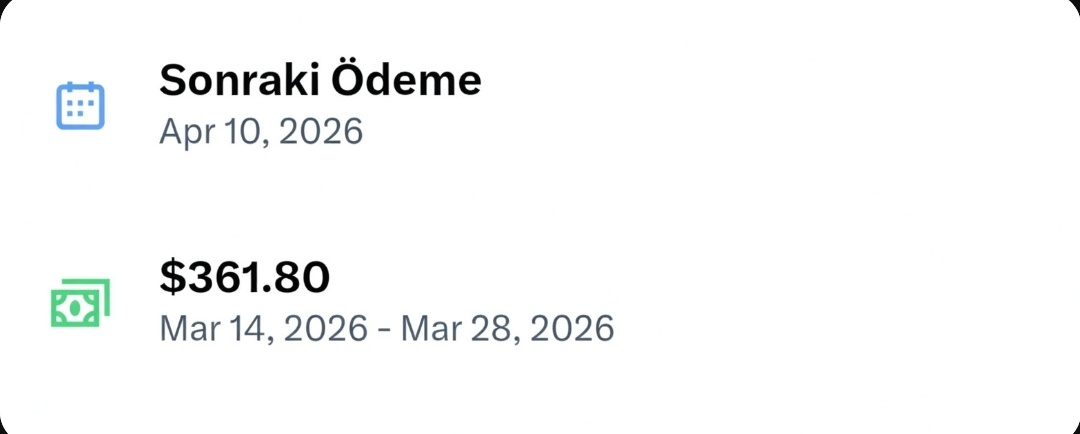Click the dollar sign before 361.80

click(x=171, y=278)
